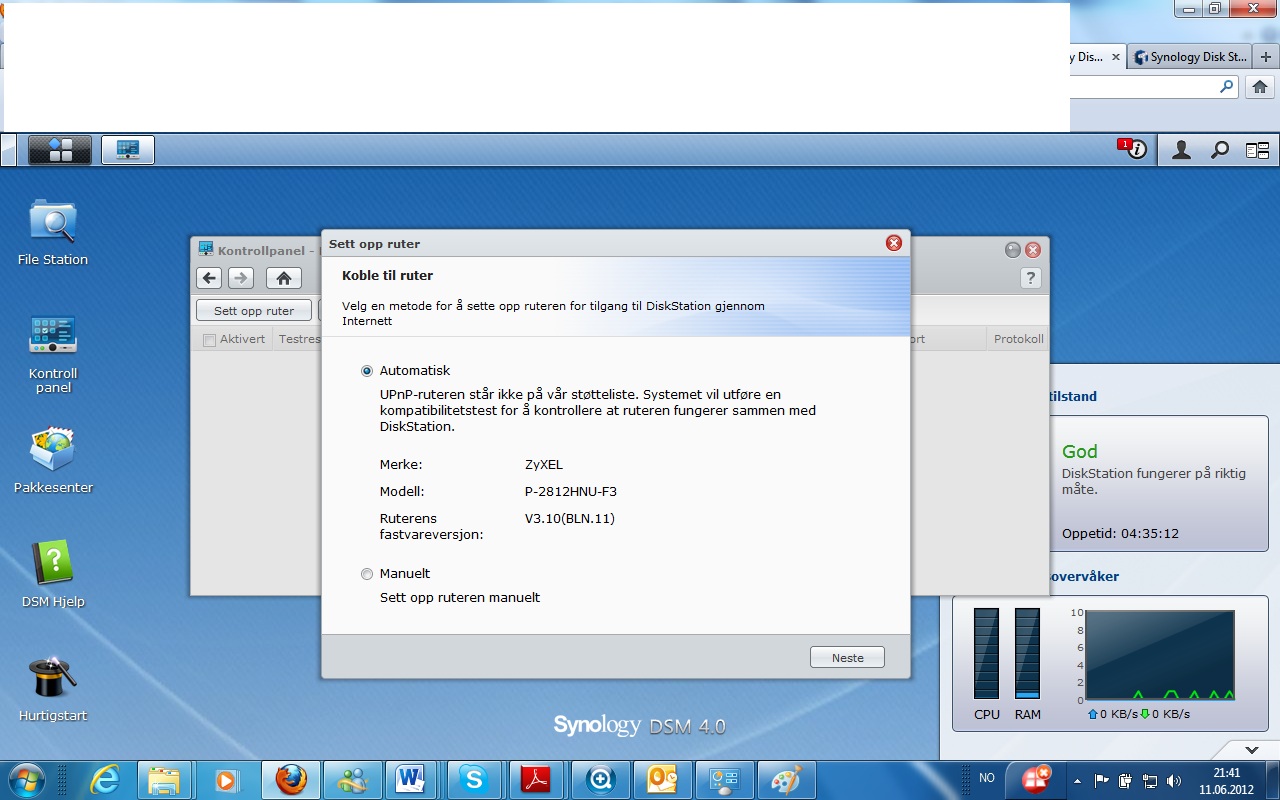Show hidden system tray icons arrow
Viewport: 1280px width, 800px height.
(x=1077, y=780)
